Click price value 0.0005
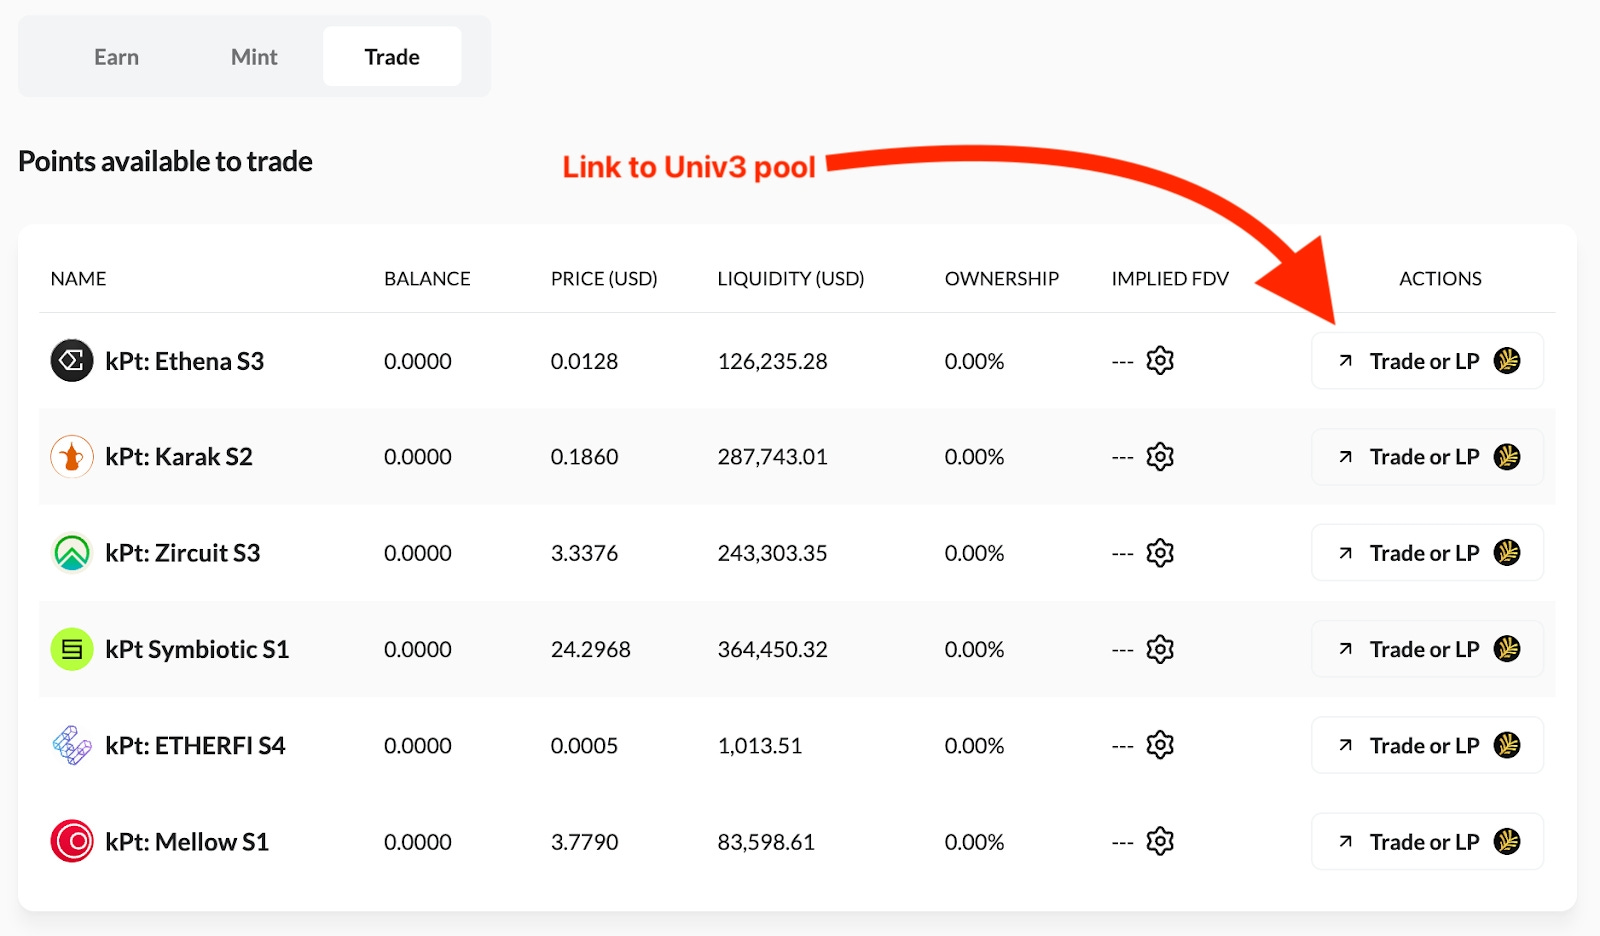 click(x=584, y=745)
